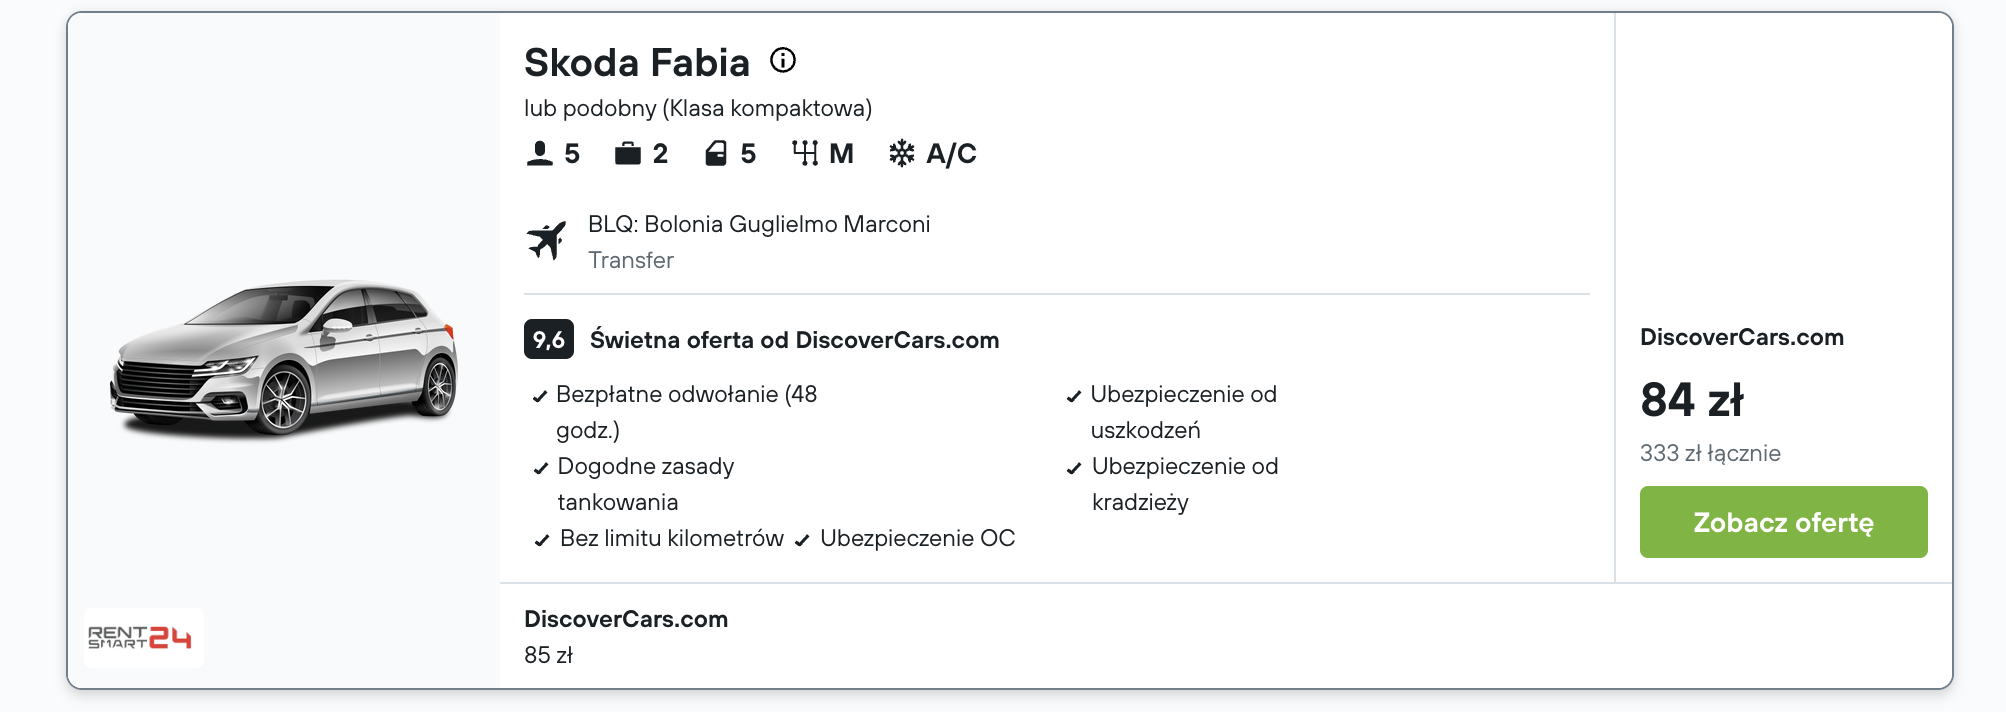Click the 84 zł price
Screen dimensions: 2006x712
click(x=1692, y=400)
